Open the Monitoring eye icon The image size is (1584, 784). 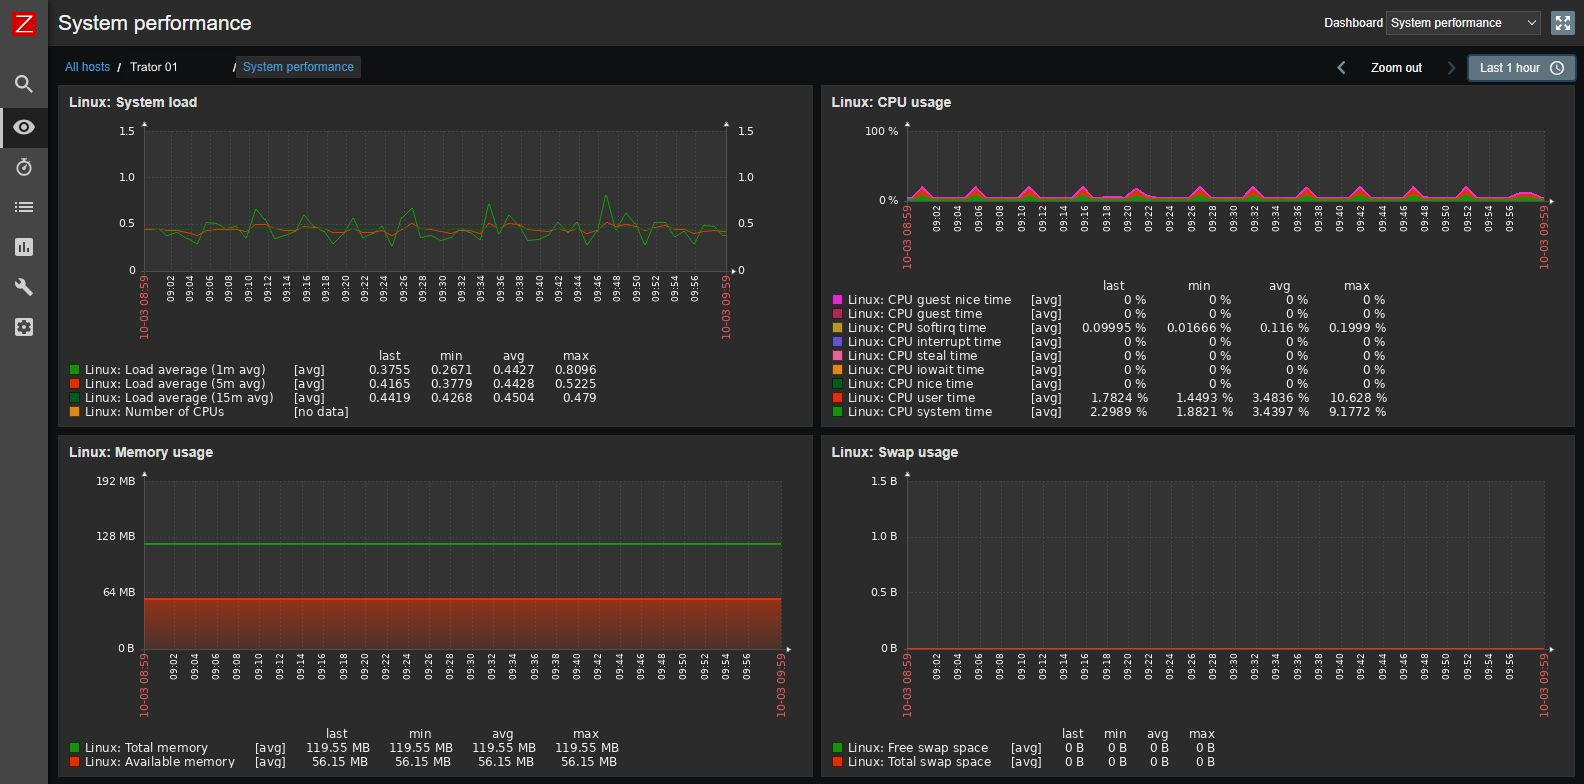point(24,127)
